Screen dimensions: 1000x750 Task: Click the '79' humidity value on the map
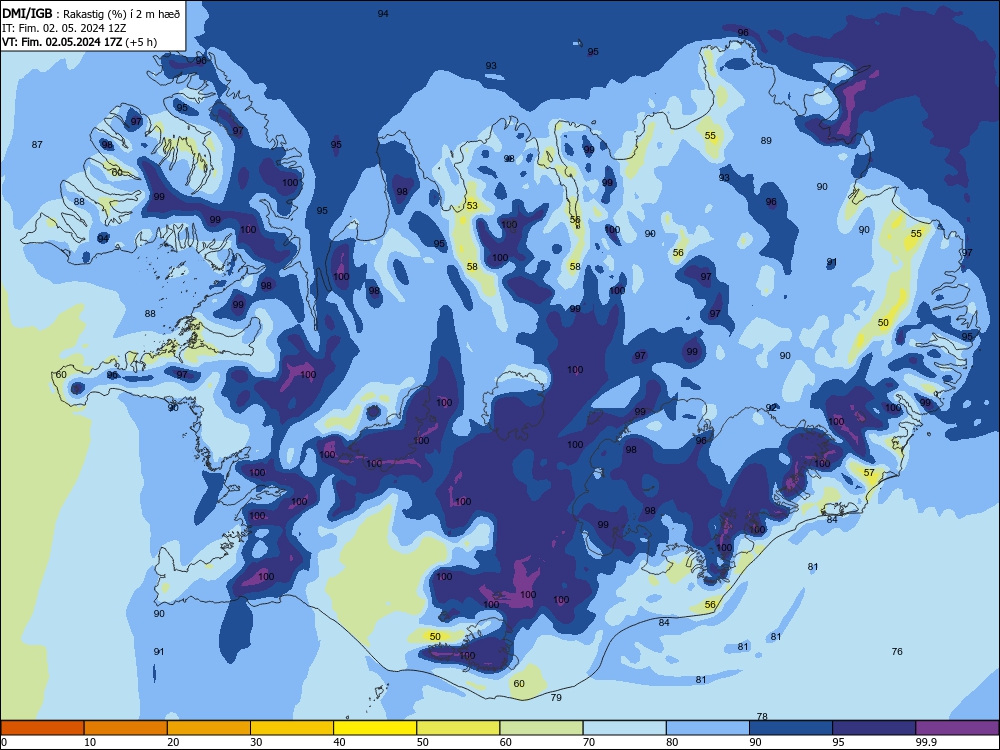[x=556, y=698]
